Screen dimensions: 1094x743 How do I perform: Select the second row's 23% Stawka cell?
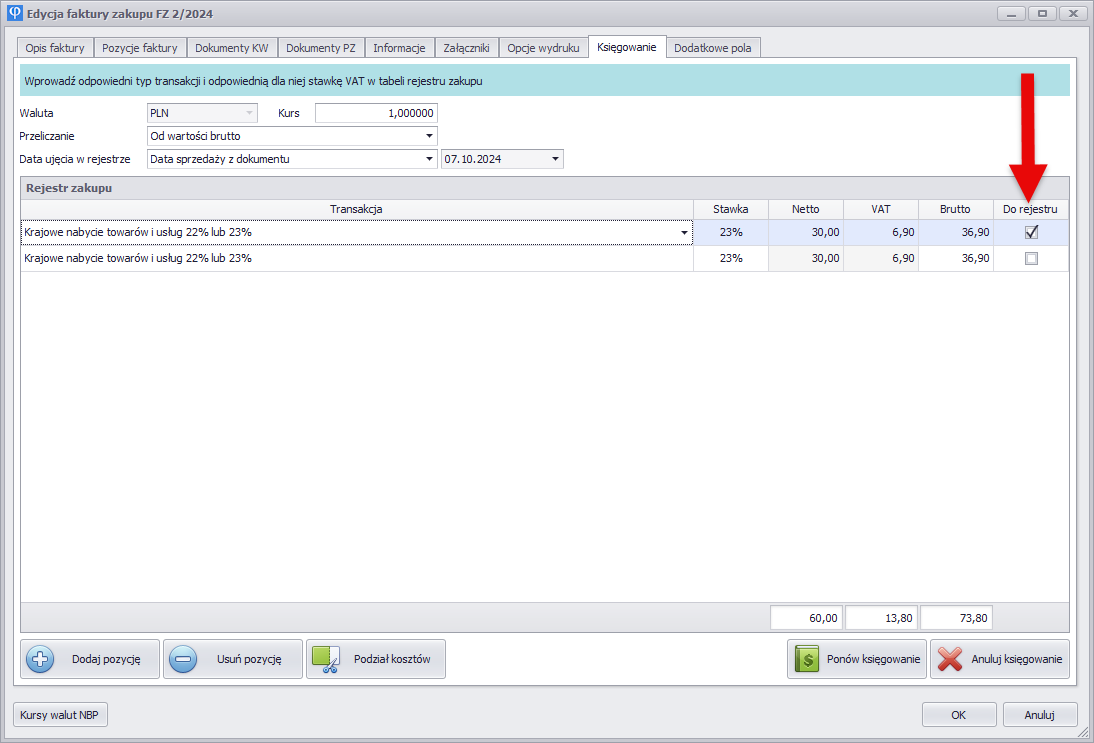pyautogui.click(x=731, y=258)
